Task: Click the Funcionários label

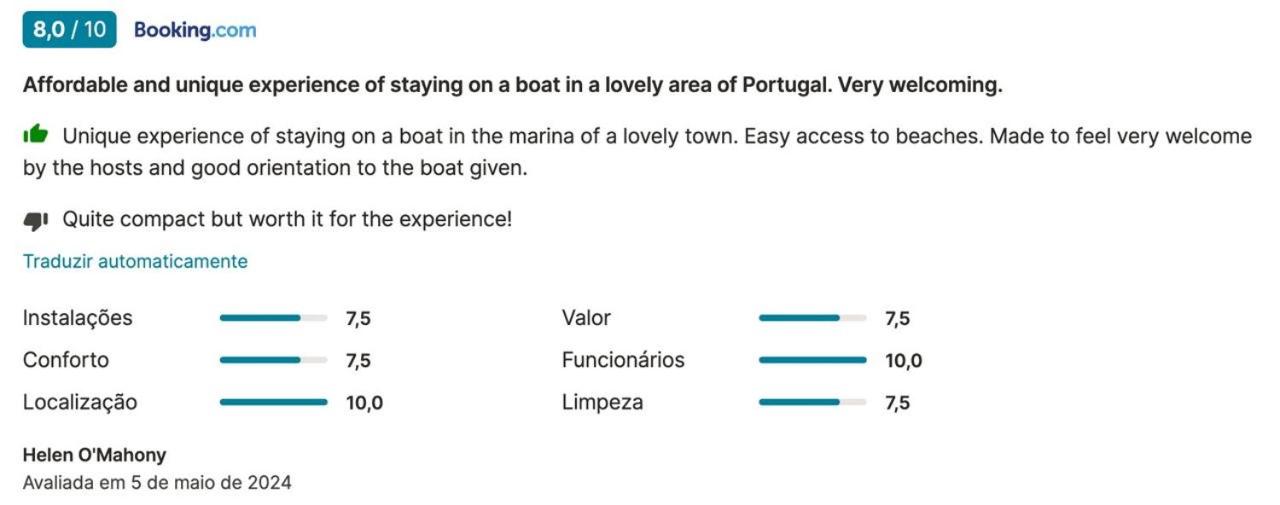Action: (x=623, y=360)
